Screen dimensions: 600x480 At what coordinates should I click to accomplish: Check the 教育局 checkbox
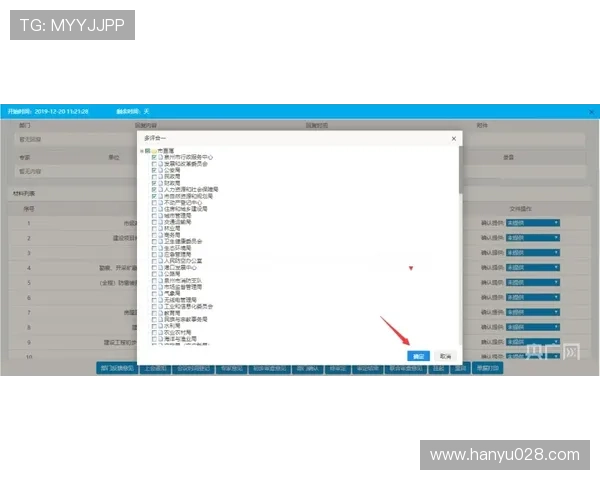click(x=154, y=312)
